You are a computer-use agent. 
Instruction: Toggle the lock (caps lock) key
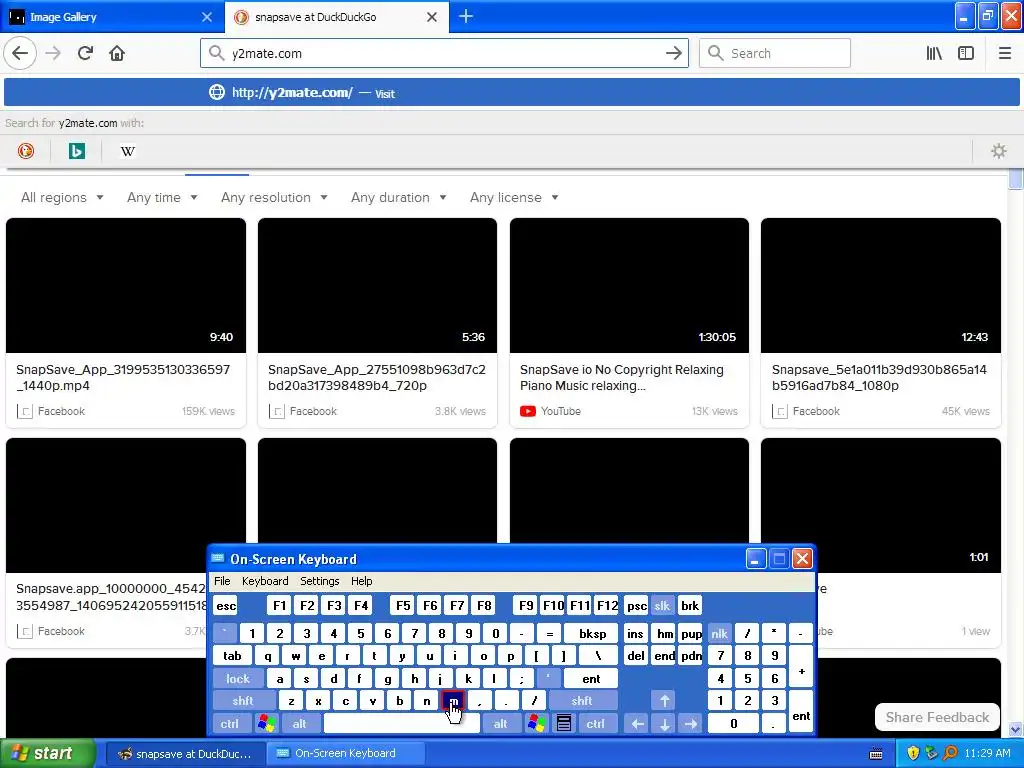pyautogui.click(x=238, y=679)
